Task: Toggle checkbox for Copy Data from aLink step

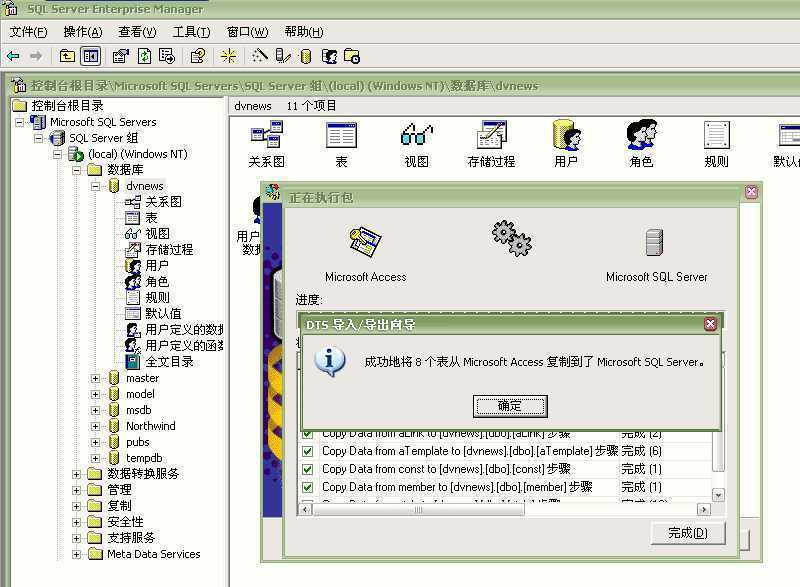Action: coord(307,434)
